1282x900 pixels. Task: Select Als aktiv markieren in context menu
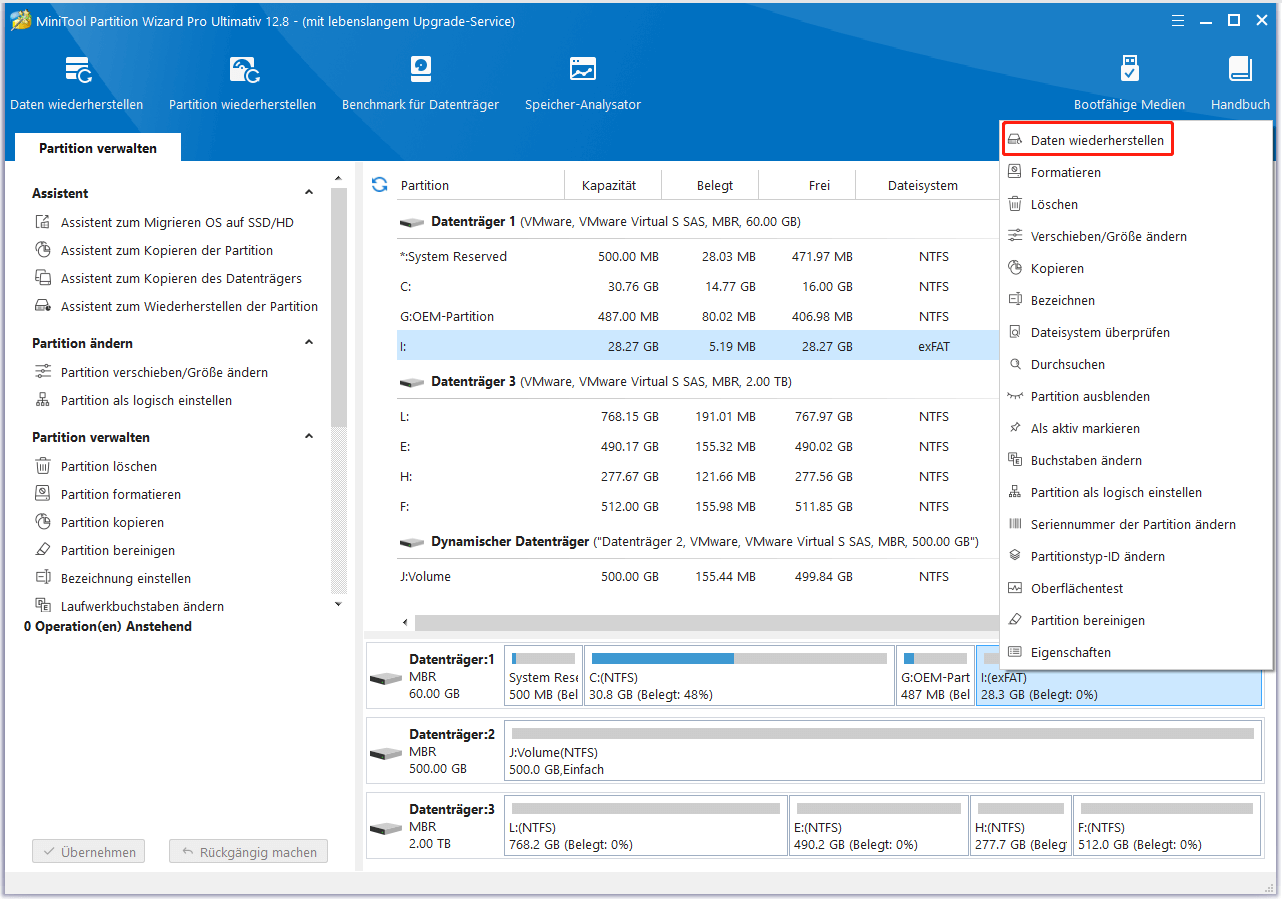point(1136,428)
